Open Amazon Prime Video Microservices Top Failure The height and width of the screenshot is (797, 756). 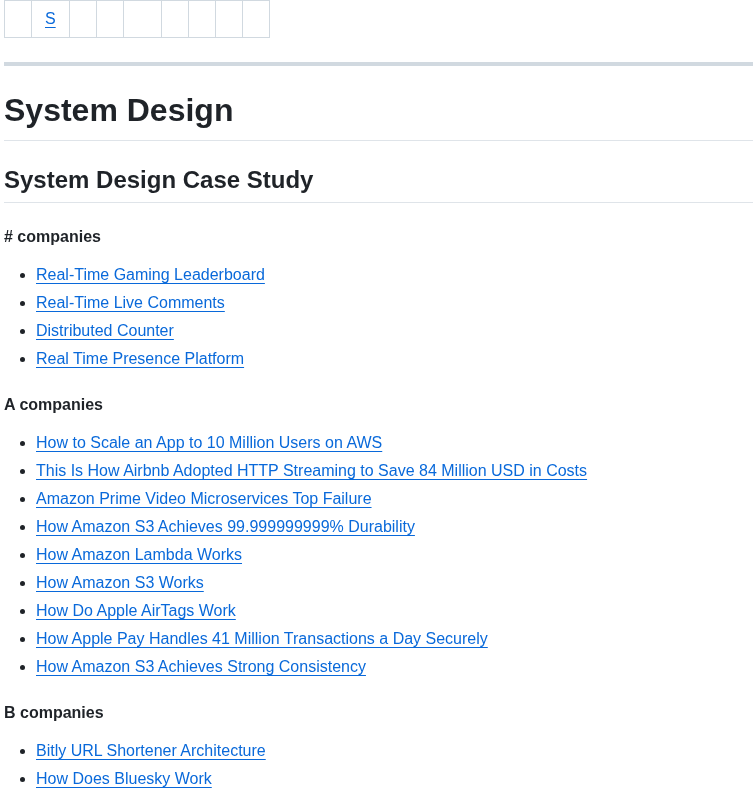tap(203, 498)
